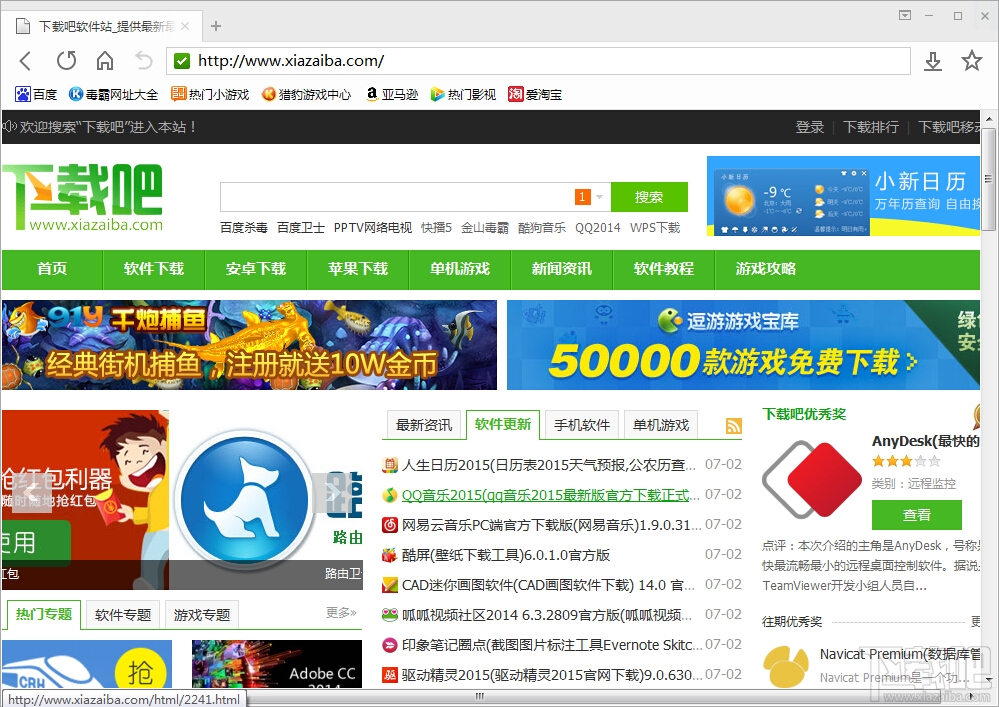The image size is (999, 707).
Task: Select the 热门专题 tab
Action: tap(44, 614)
